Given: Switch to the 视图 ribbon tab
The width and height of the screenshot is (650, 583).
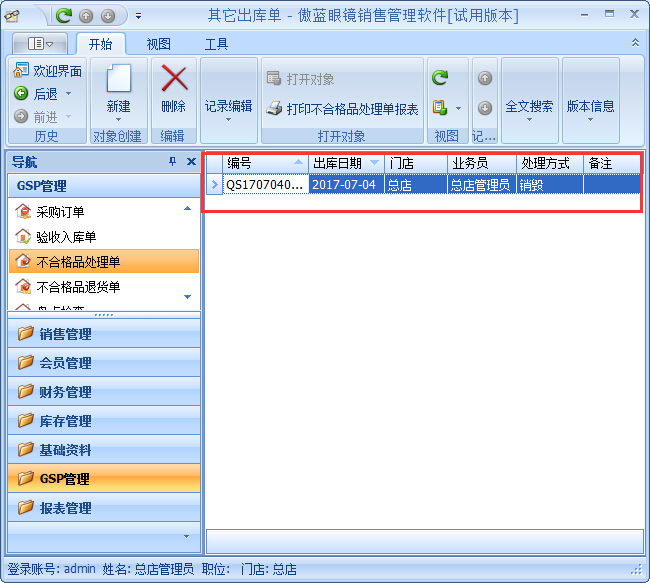Looking at the screenshot, I should pos(158,44).
